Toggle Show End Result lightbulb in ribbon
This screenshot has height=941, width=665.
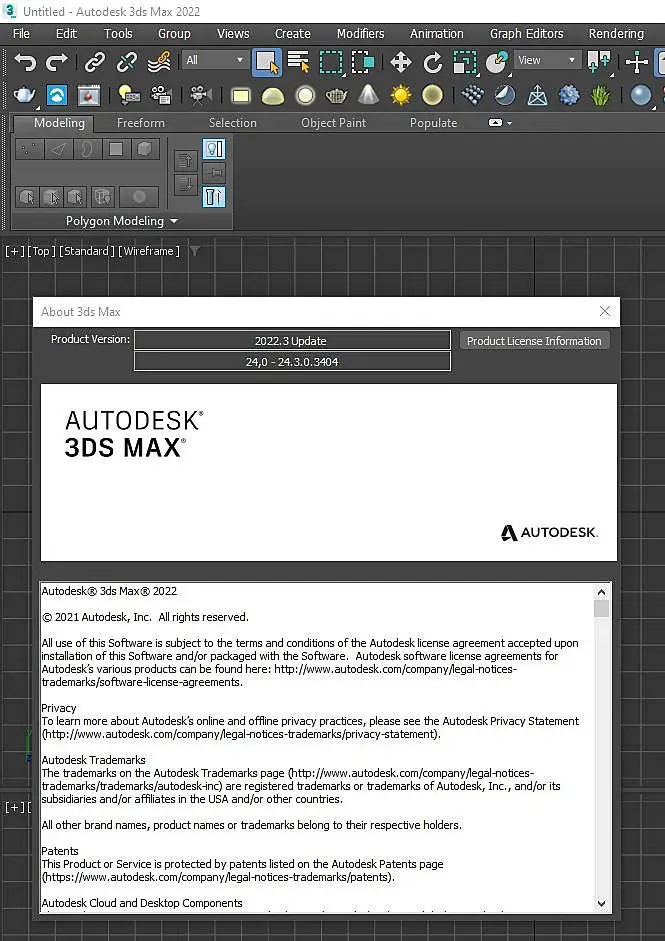click(x=214, y=149)
